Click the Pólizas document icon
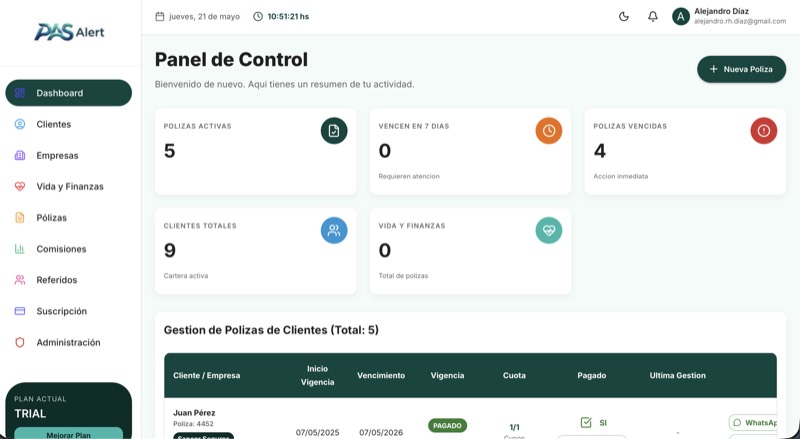This screenshot has width=800, height=439. click(x=20, y=217)
